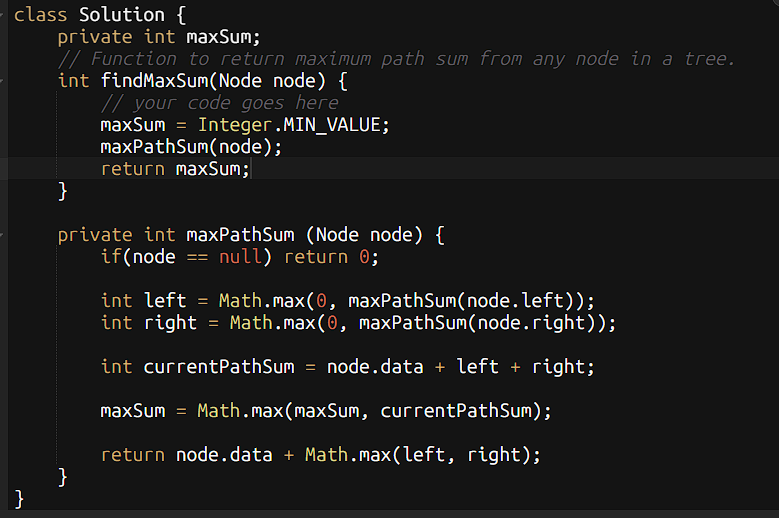Click "currentPathSum" in its int declaration
Screen dimensions: 779x518
click(x=219, y=367)
